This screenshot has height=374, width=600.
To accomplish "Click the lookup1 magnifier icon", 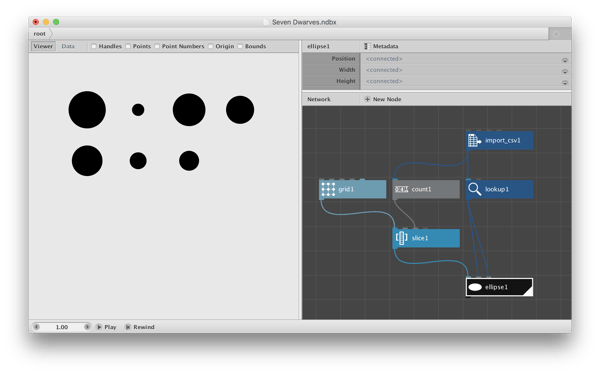I will (474, 189).
